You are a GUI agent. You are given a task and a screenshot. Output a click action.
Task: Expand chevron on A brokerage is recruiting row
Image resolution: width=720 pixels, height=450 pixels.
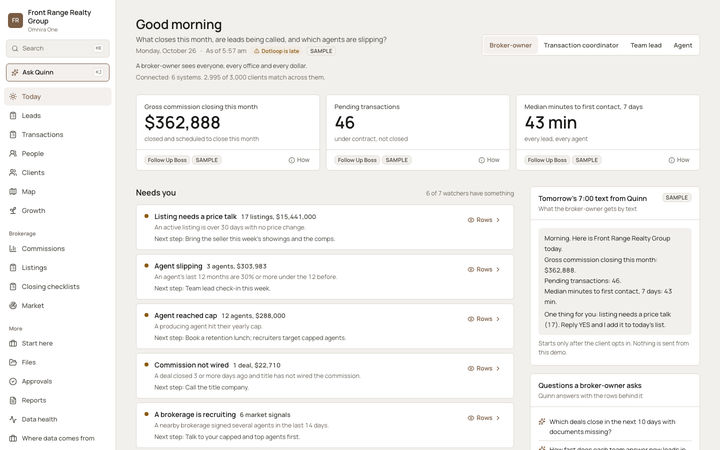click(498, 418)
